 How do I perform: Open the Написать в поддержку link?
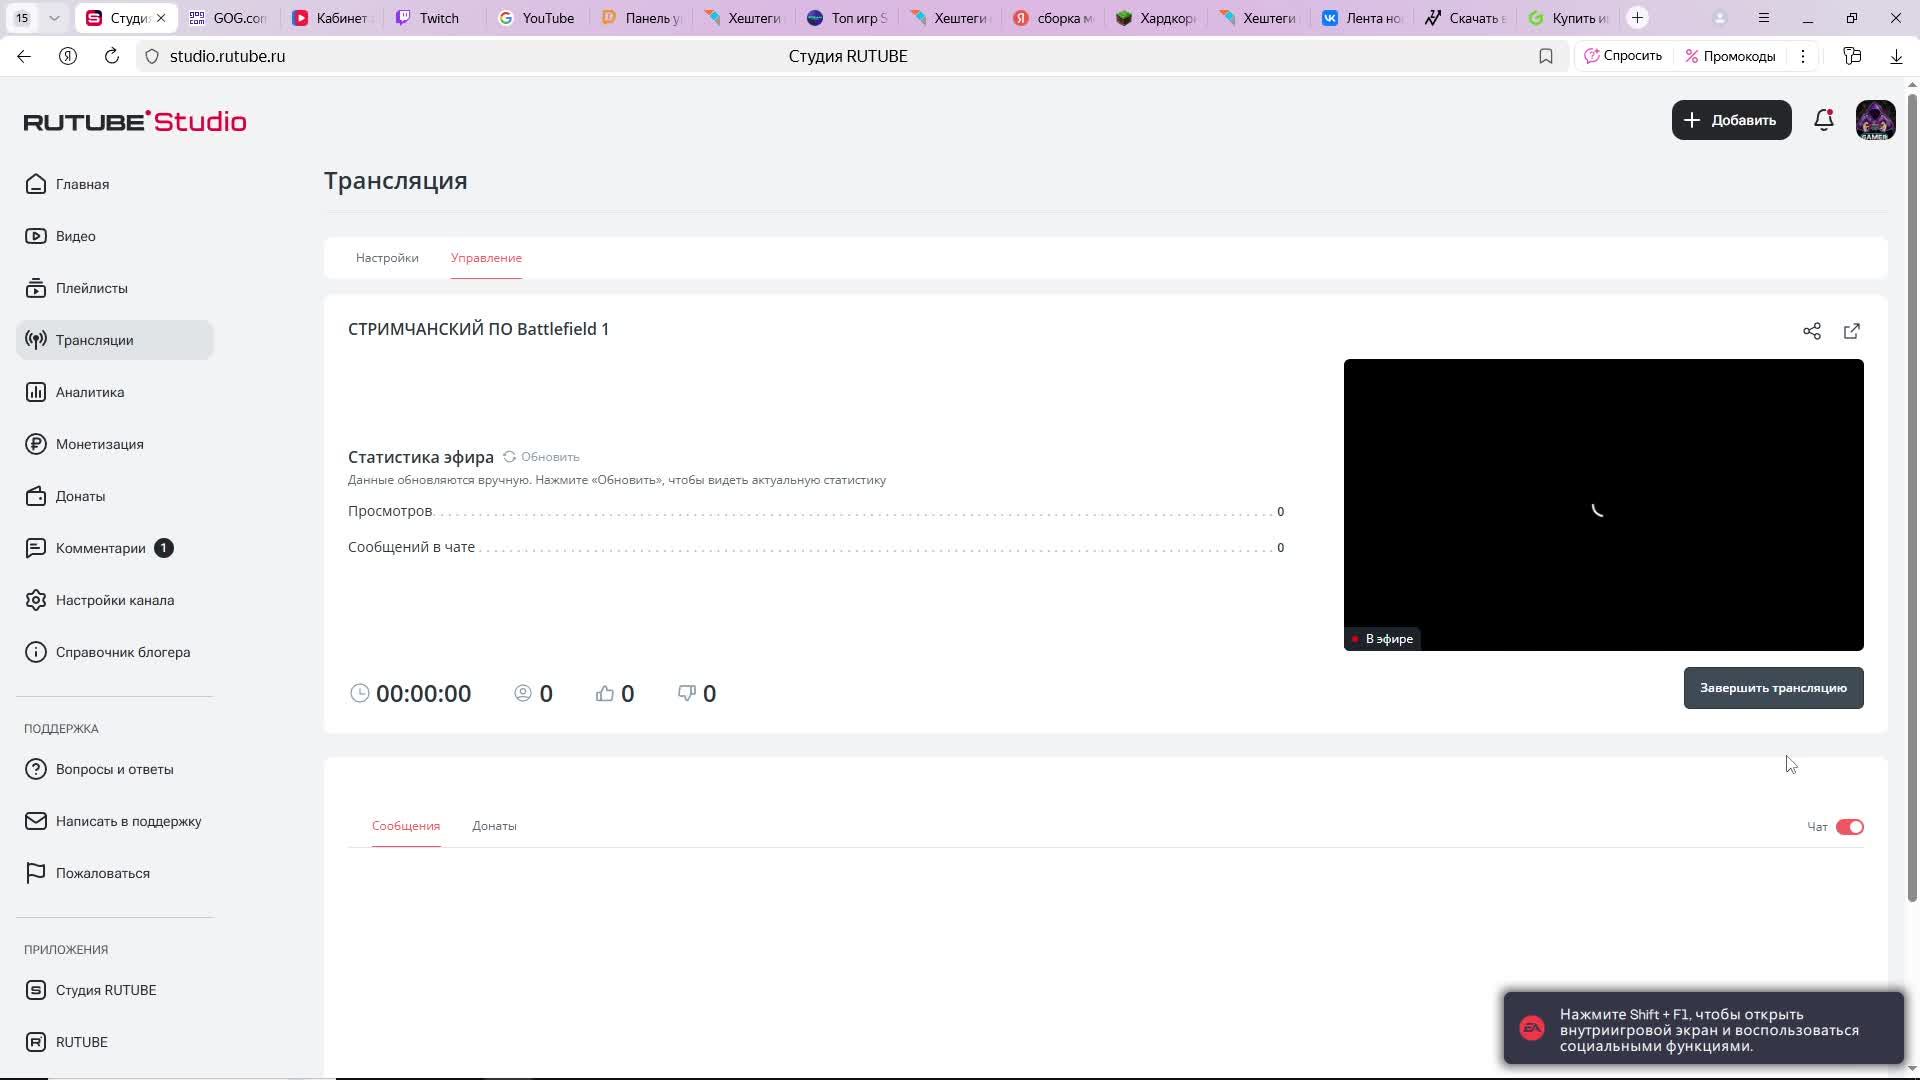tap(128, 821)
